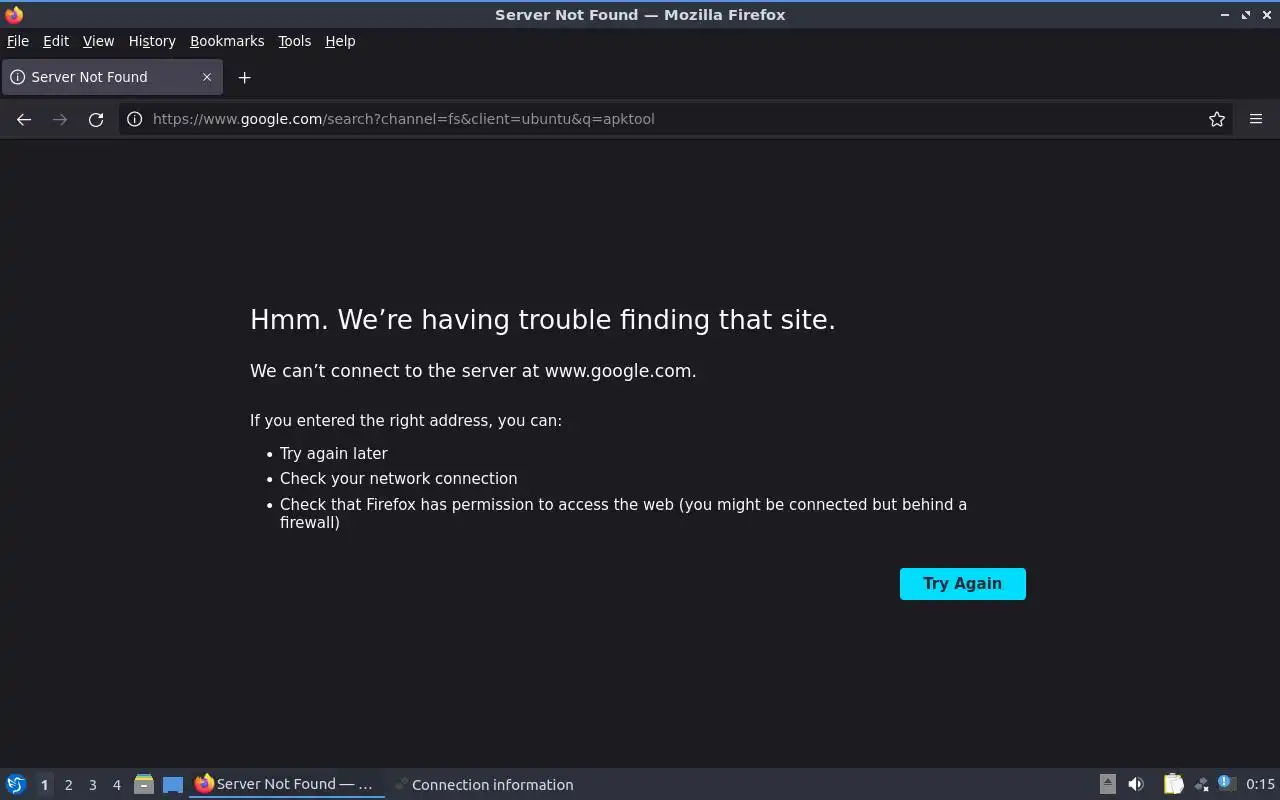Click 'Check your network connection' bullet
Viewport: 1280px width, 800px height.
tap(399, 479)
